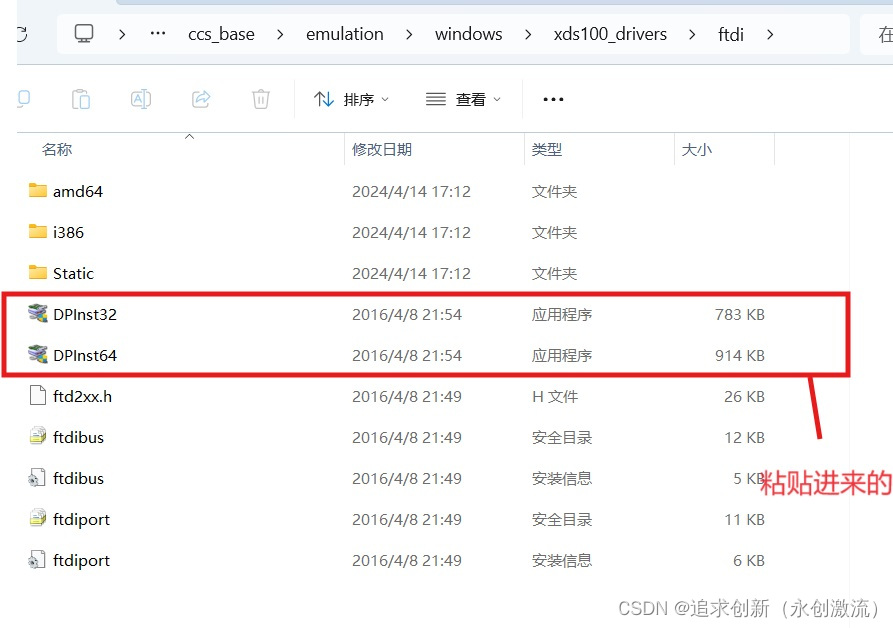
Task: Select the Rename icon in the toolbar
Action: [x=140, y=98]
